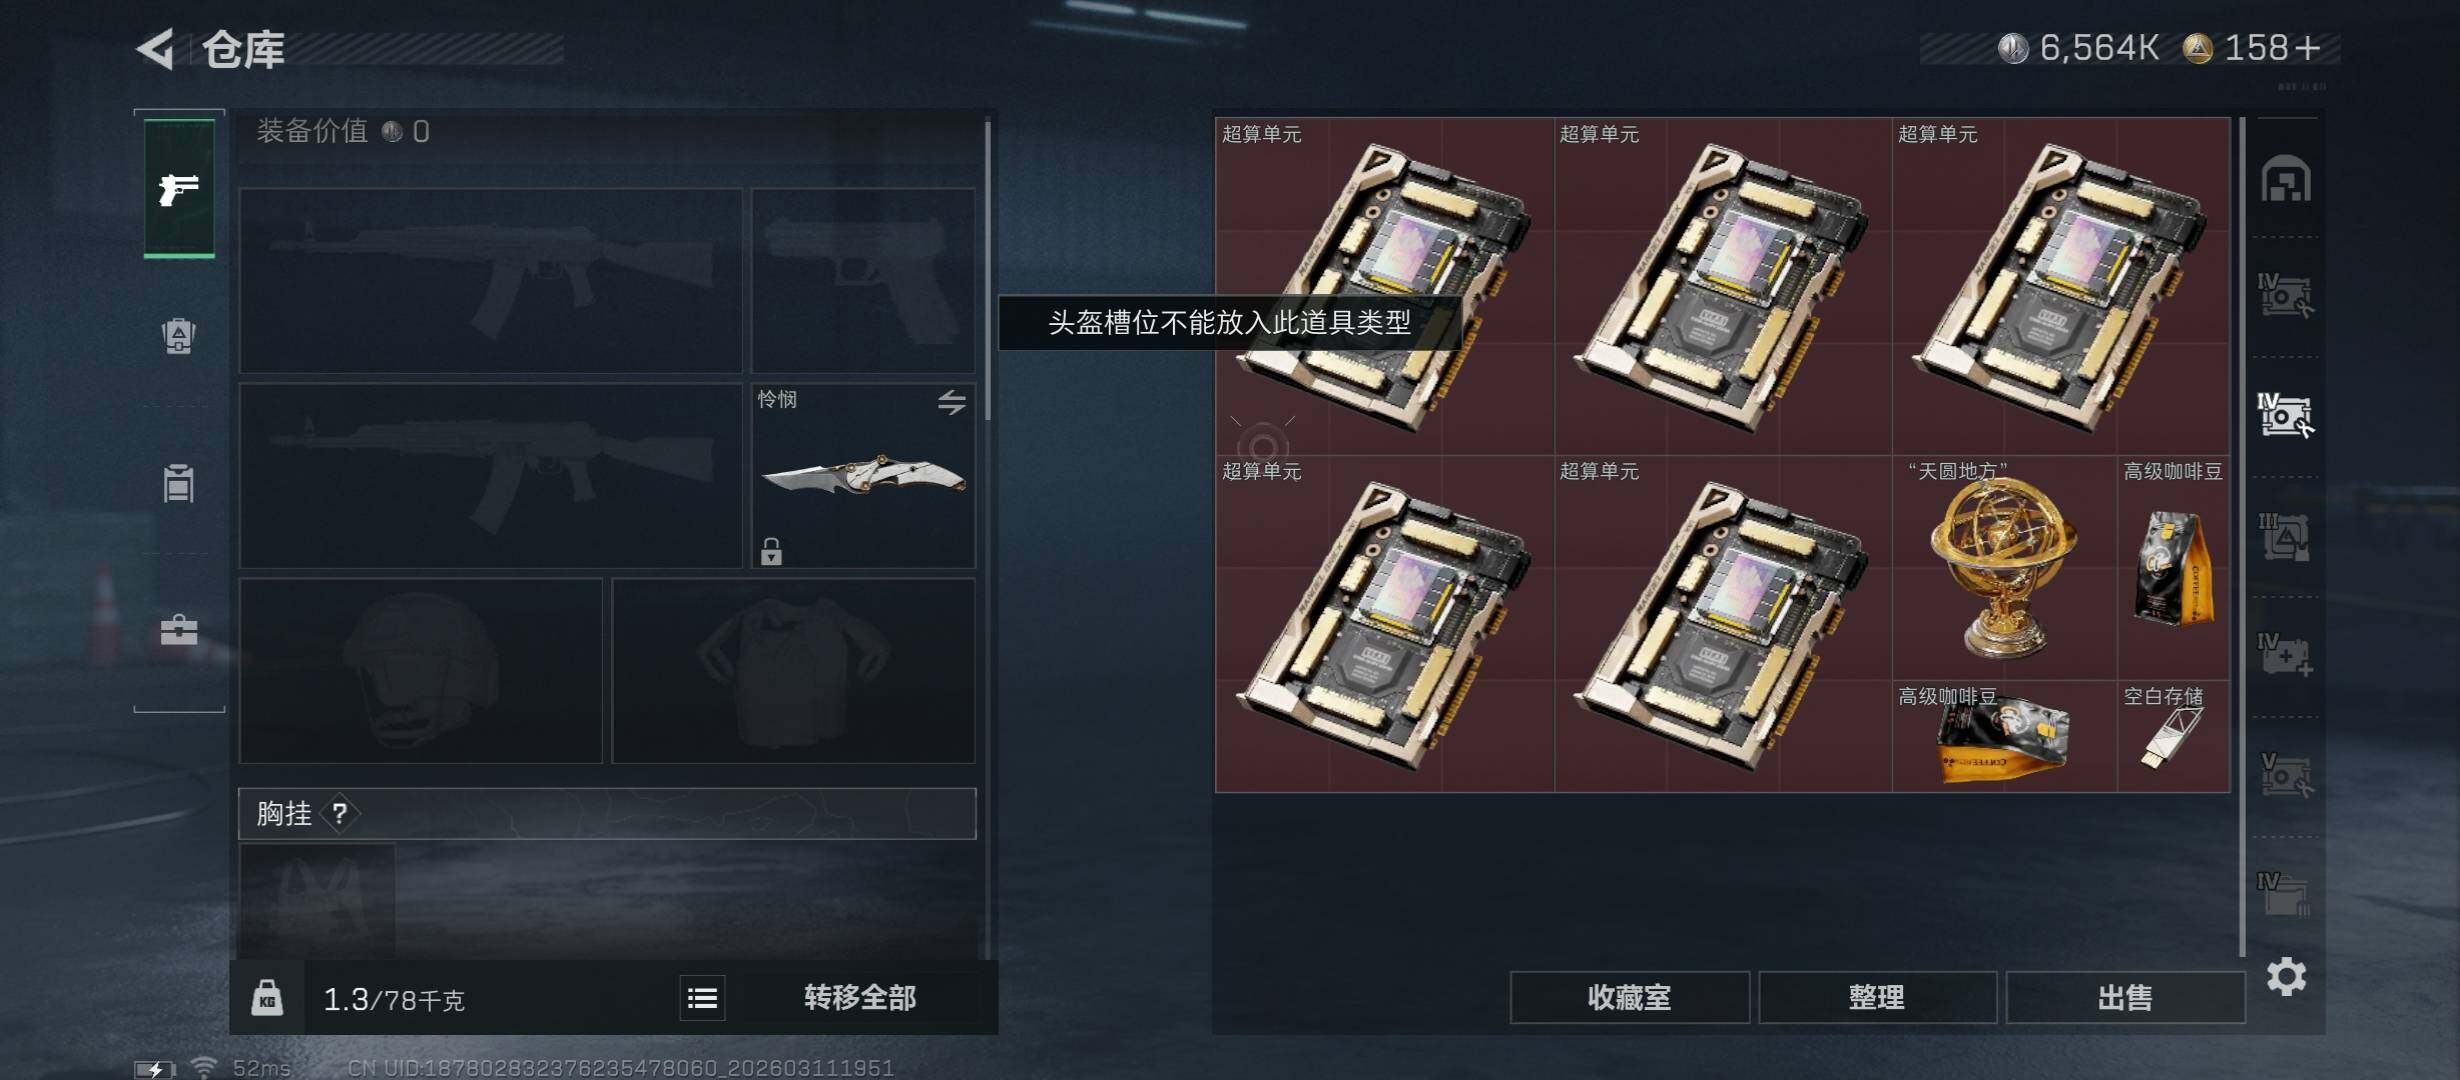Viewport: 2460px width, 1080px height.
Task: Open the briefcase tab in left sidebar
Action: click(179, 629)
